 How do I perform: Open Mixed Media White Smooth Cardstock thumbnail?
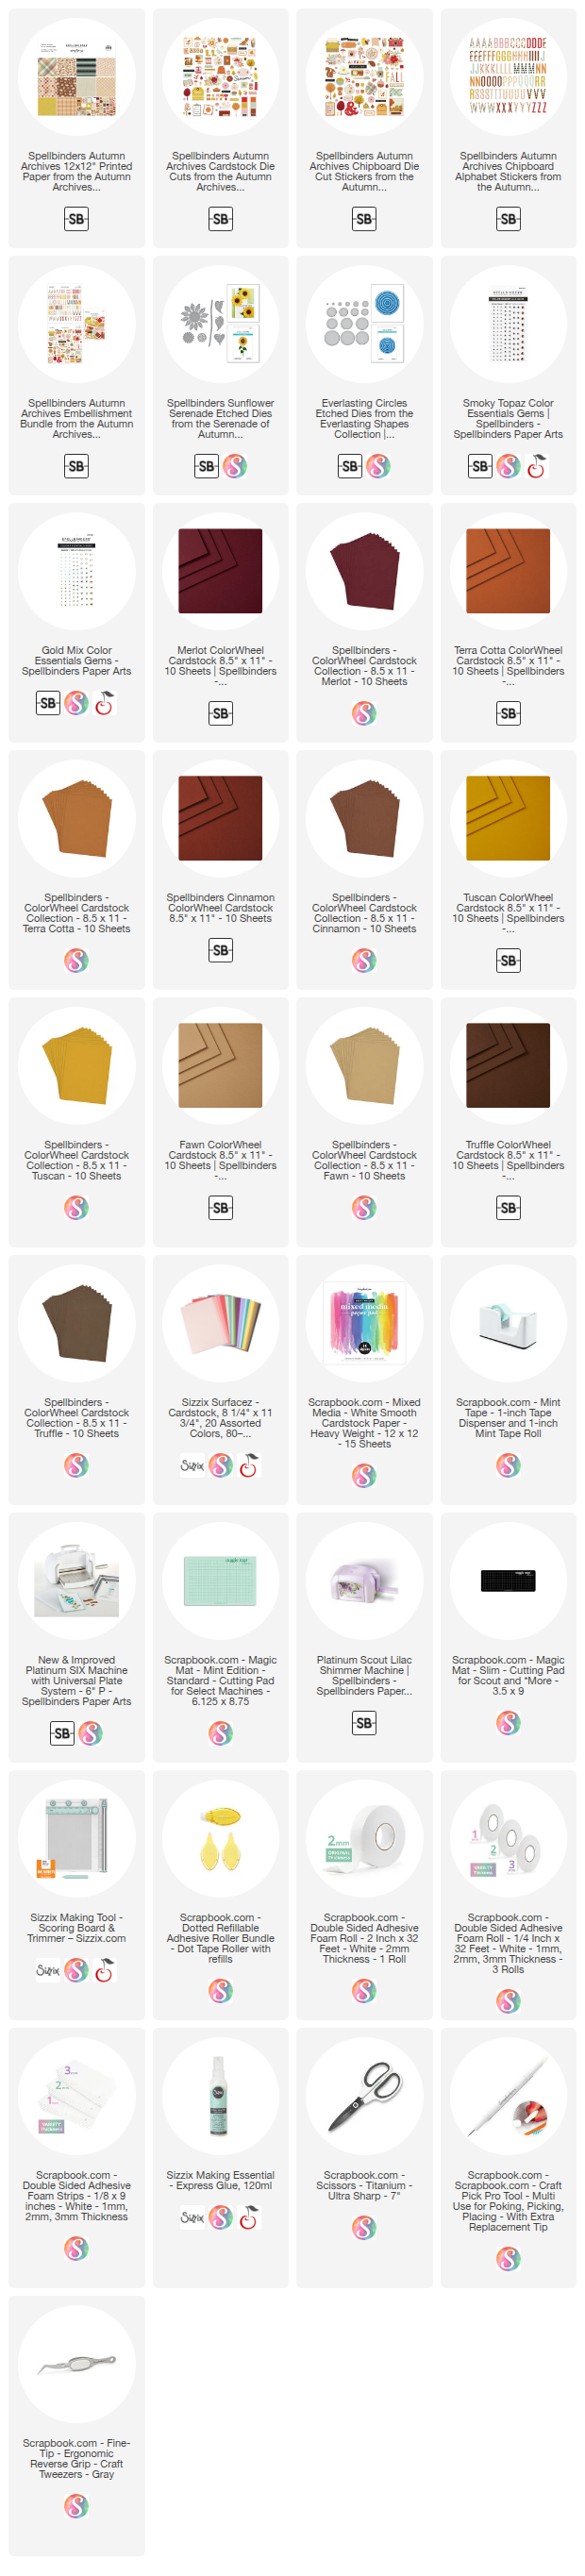364,1323
